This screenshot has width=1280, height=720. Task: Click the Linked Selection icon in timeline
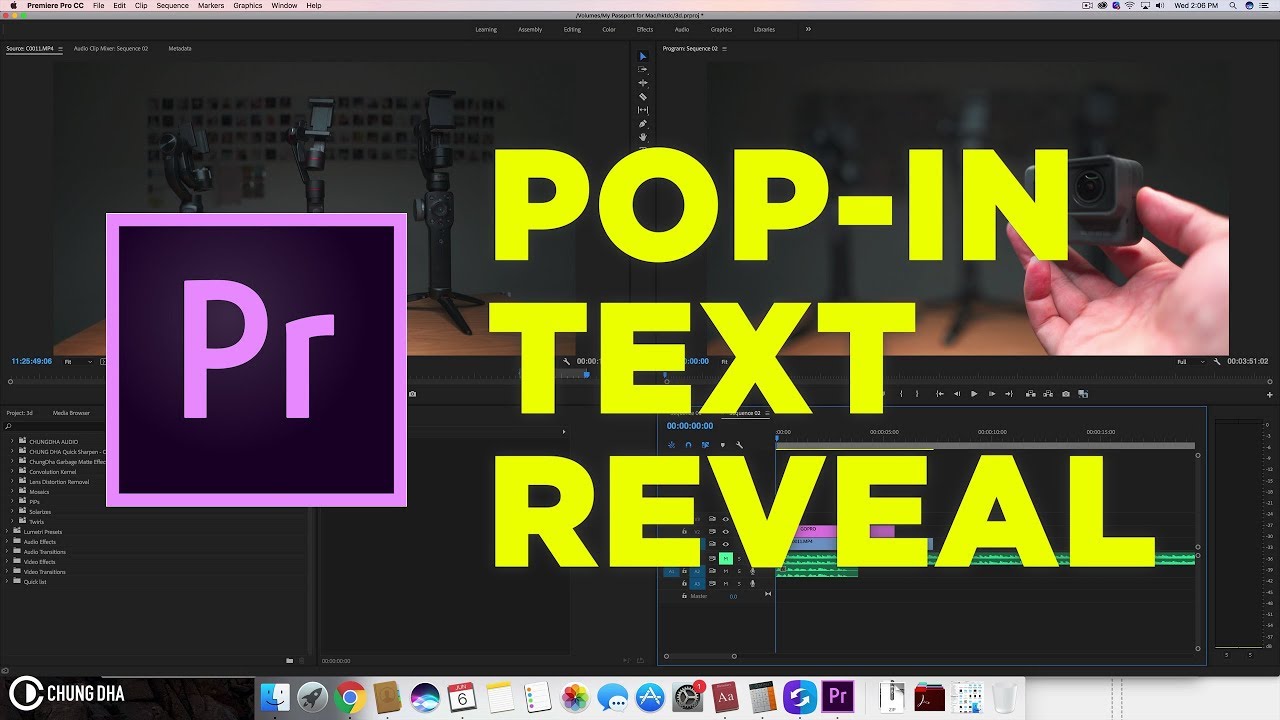tap(705, 445)
